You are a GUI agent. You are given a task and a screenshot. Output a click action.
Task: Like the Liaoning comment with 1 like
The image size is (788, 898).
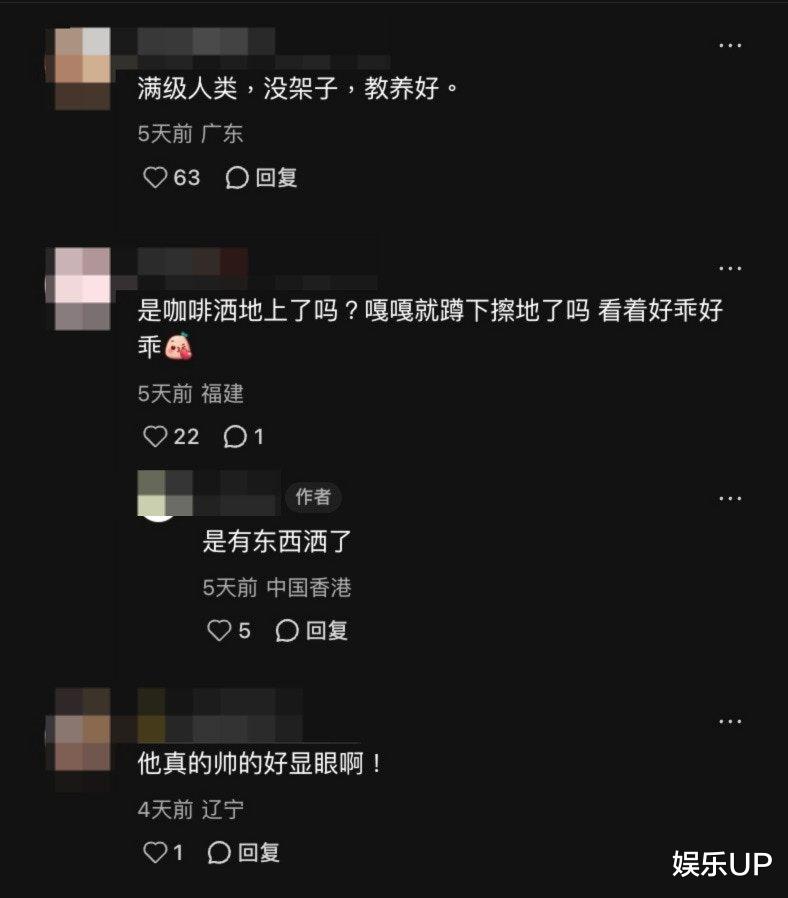163,852
